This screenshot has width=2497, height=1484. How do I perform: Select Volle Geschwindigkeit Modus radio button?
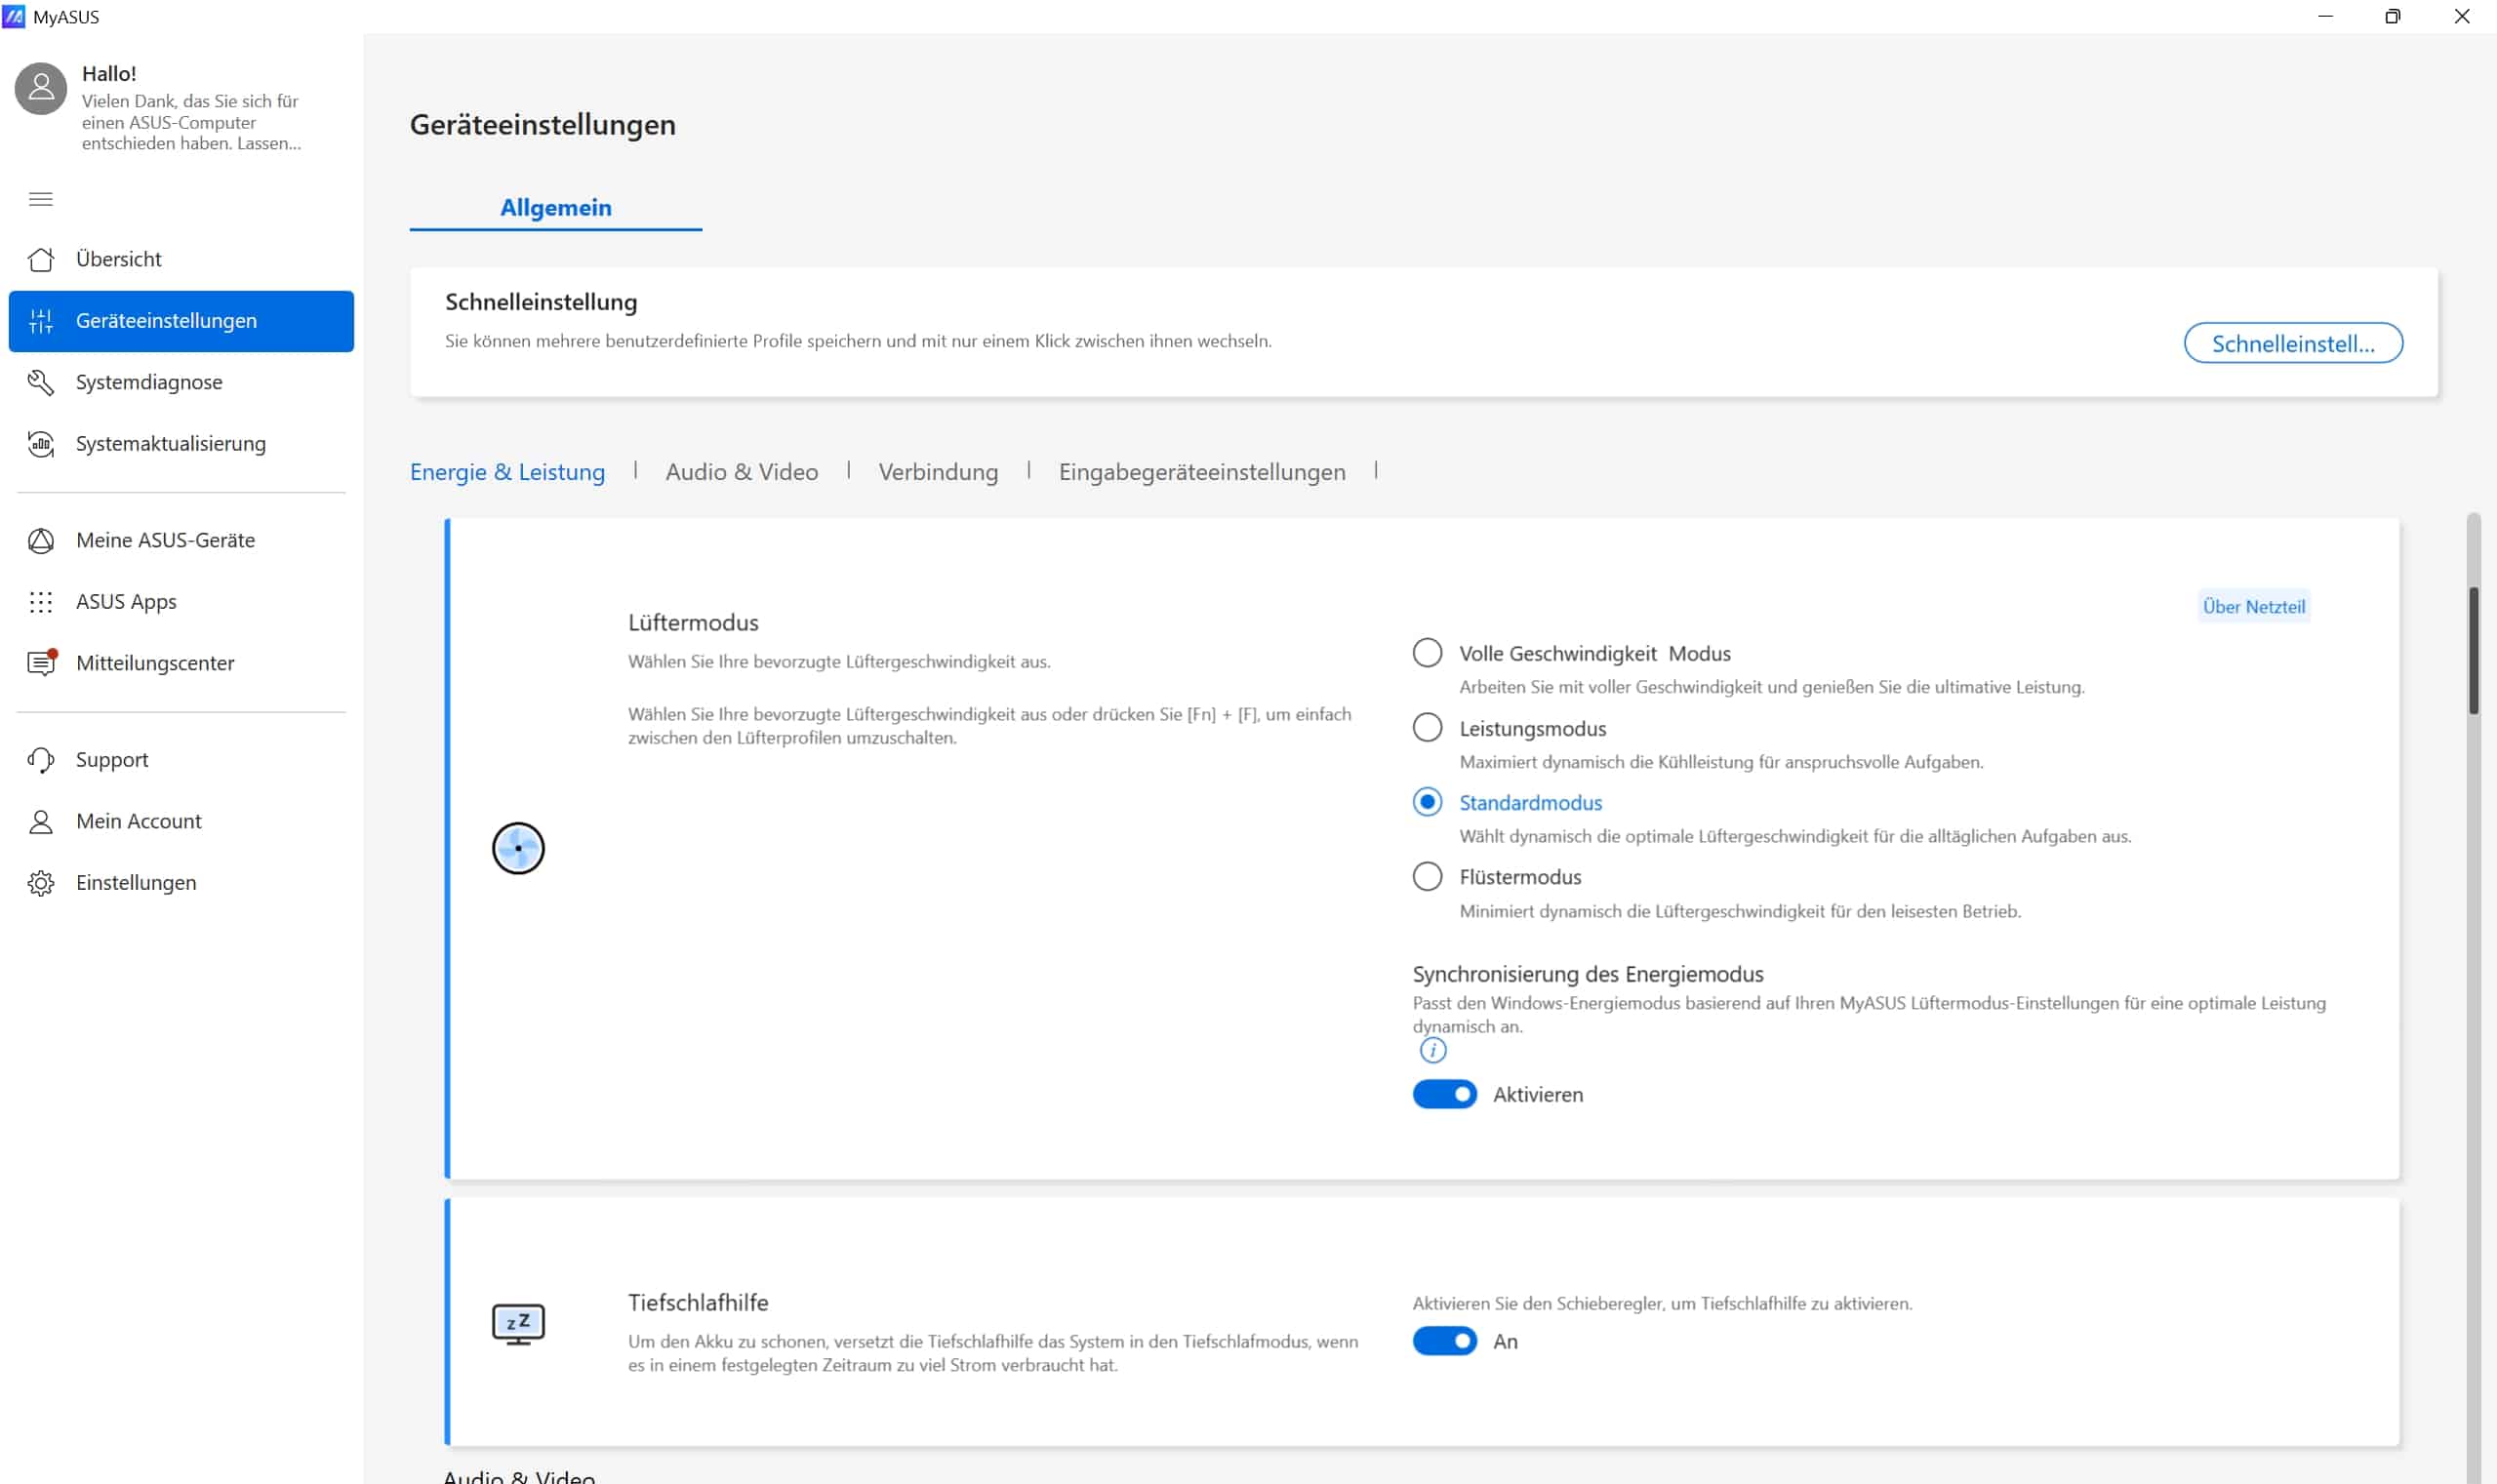tap(1427, 653)
